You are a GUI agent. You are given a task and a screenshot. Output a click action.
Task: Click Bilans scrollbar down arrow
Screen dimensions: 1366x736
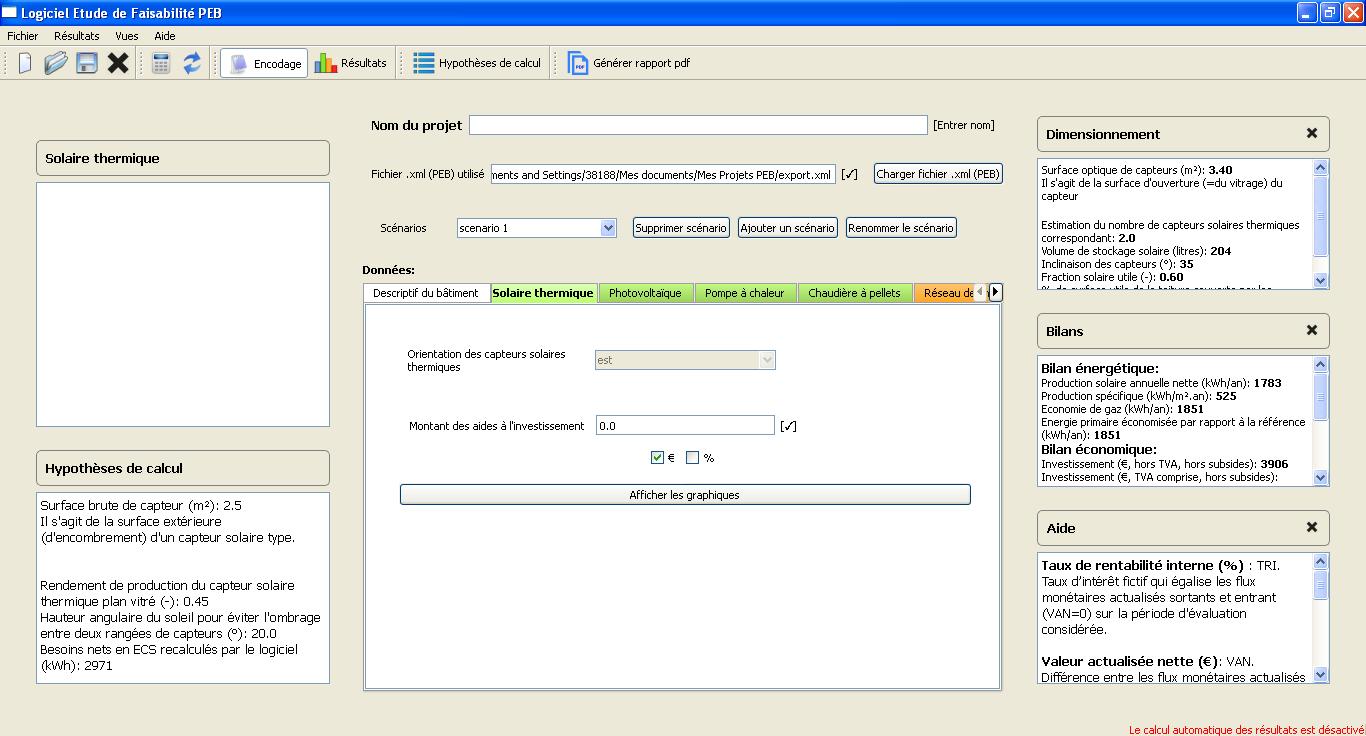point(1320,477)
